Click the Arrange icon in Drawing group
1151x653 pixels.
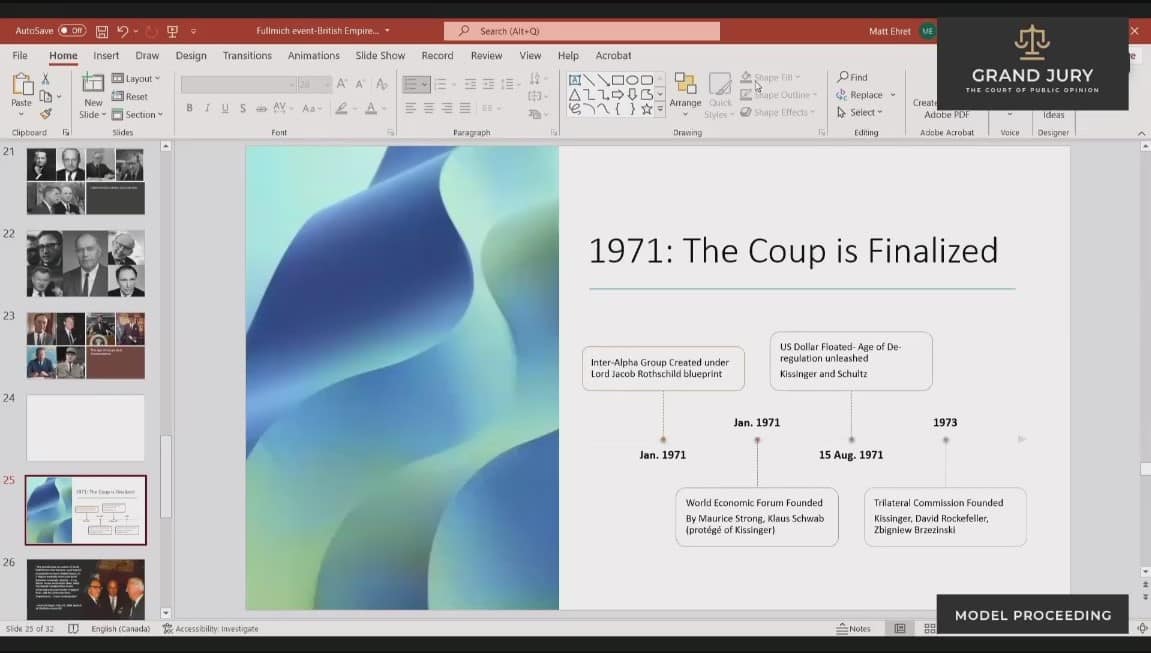click(685, 90)
